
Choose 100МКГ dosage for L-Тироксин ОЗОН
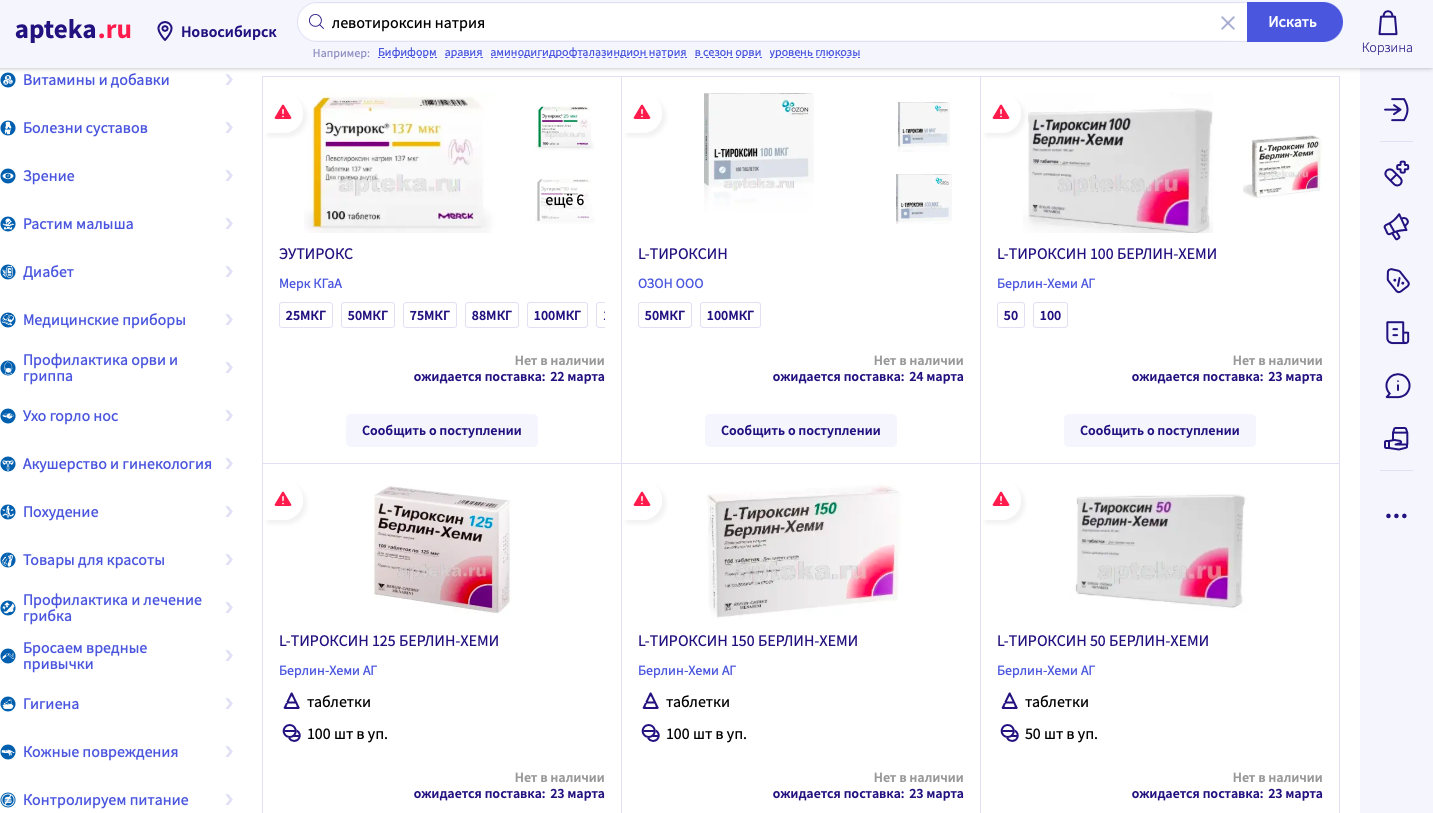(730, 316)
